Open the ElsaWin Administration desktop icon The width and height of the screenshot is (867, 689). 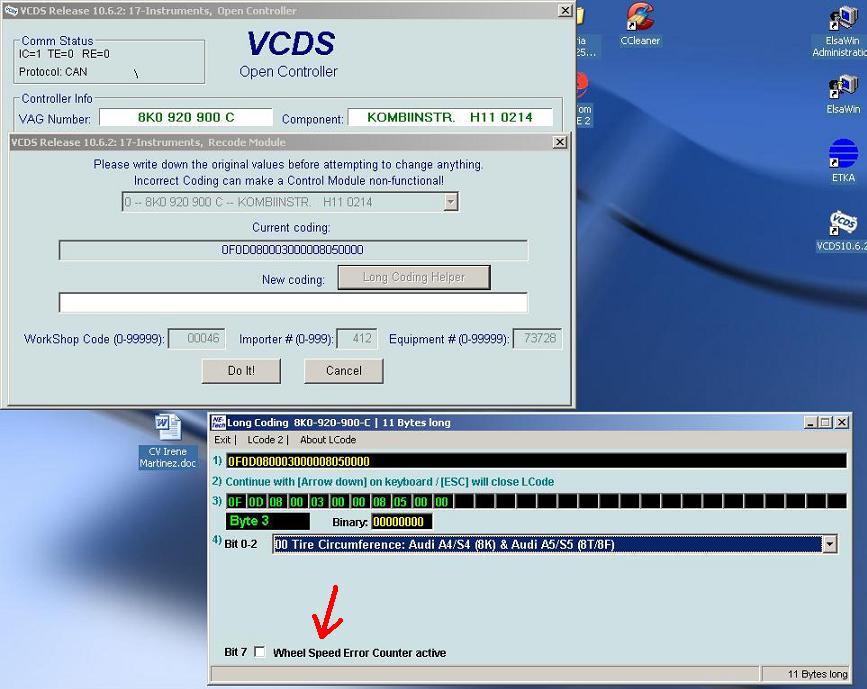click(x=842, y=30)
